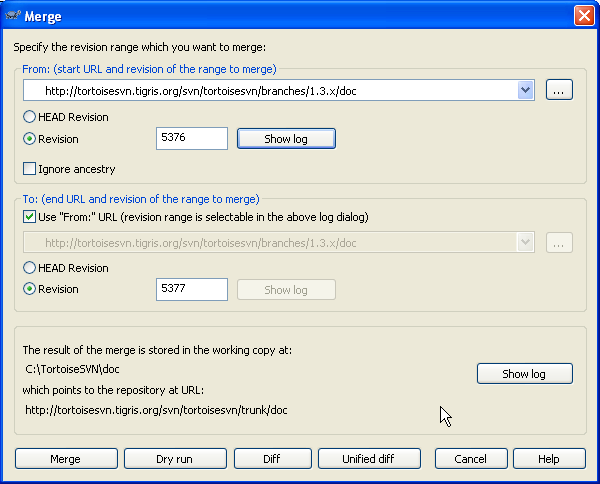600x484 pixels.
Task: Open the From URL dropdown list
Action: pyautogui.click(x=526, y=90)
